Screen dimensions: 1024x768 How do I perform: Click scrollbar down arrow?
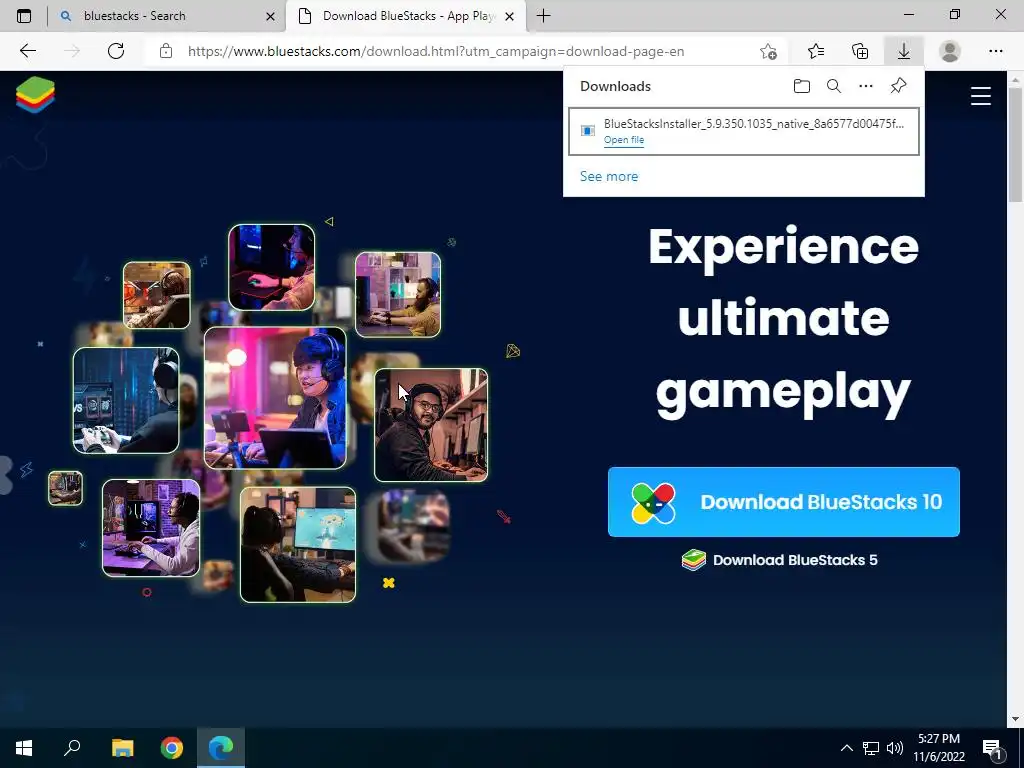(1016, 719)
